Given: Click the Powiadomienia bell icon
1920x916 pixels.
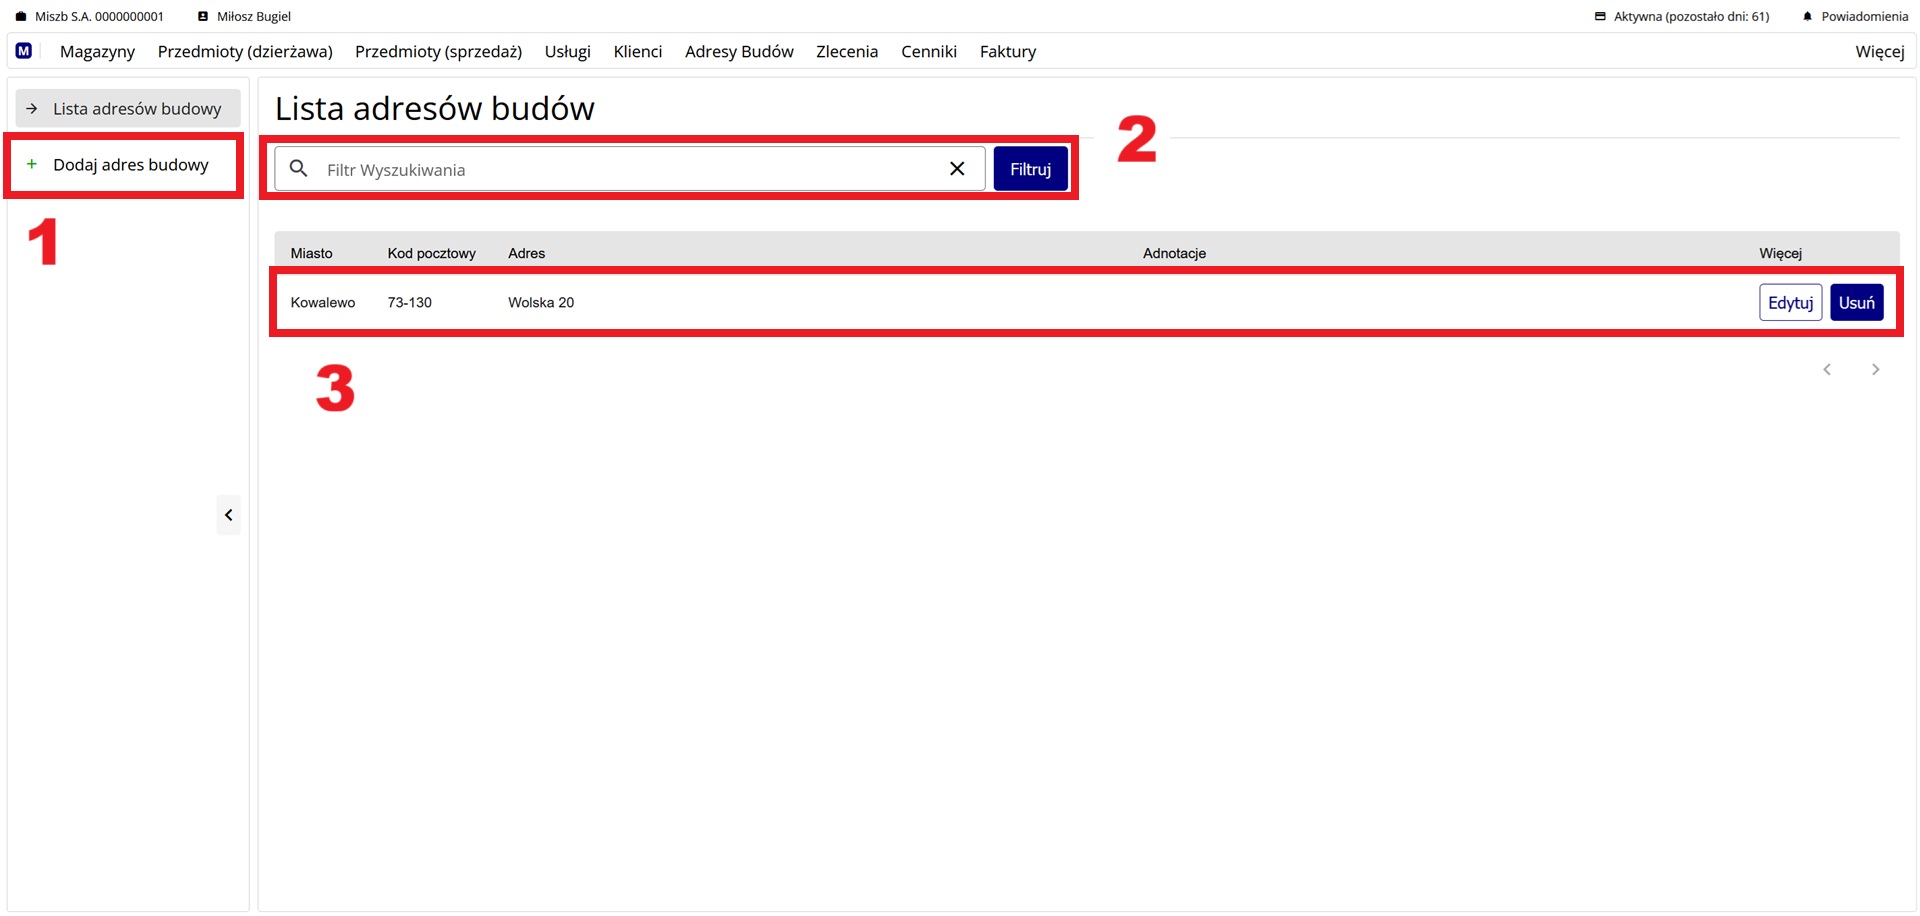Looking at the screenshot, I should (1807, 17).
